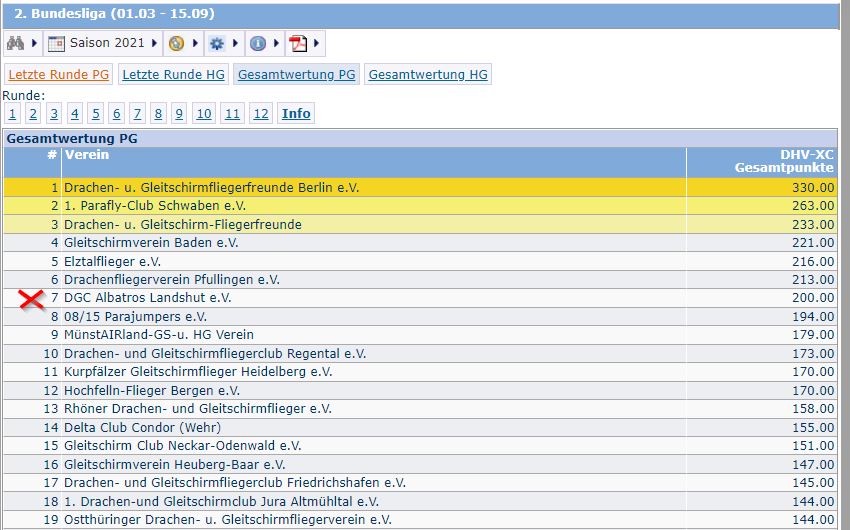Click the Verein column header
Viewport: 850px width, 530px height.
(x=87, y=155)
